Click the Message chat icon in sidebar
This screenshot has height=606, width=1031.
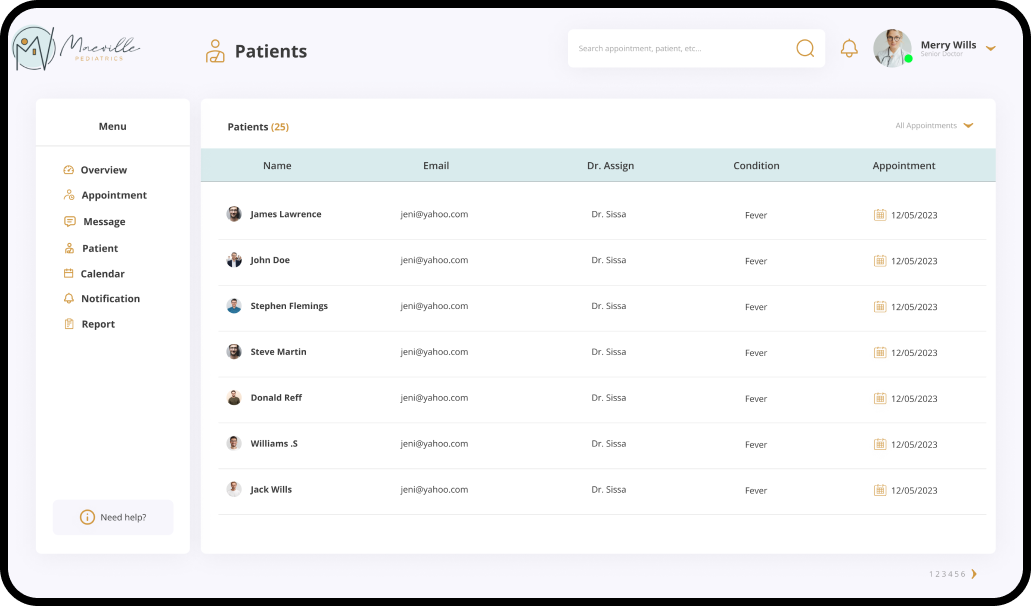70,221
